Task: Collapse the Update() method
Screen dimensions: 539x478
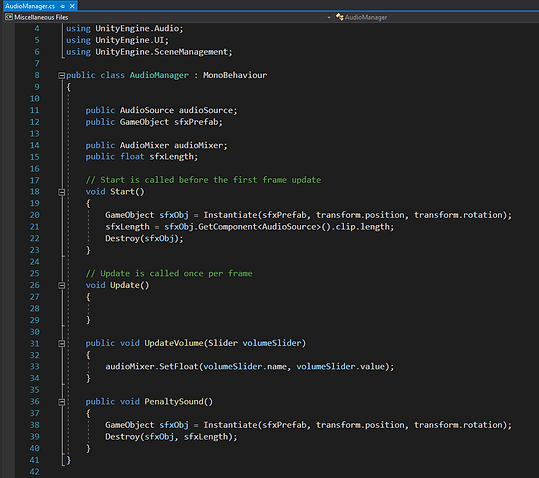Action: click(62, 285)
